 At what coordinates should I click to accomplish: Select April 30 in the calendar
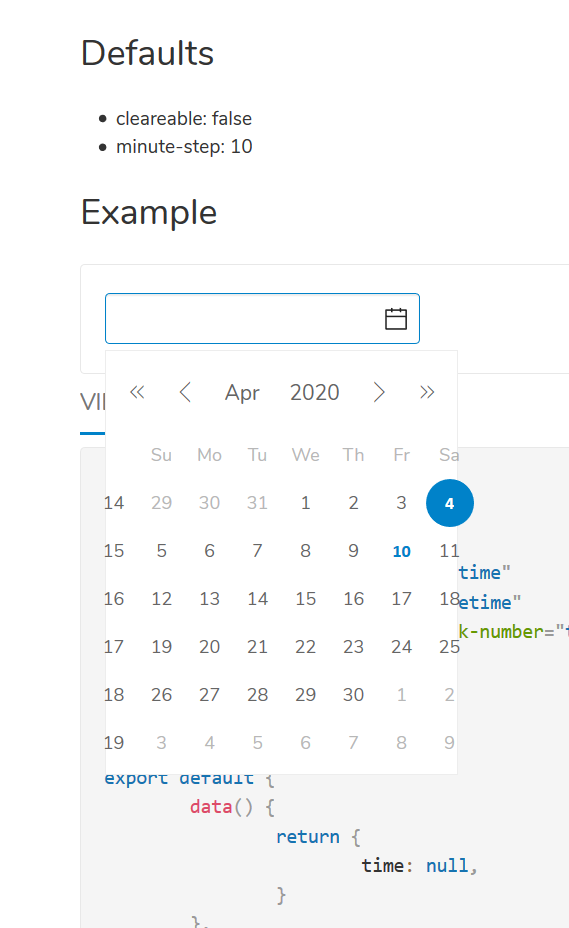click(x=353, y=695)
